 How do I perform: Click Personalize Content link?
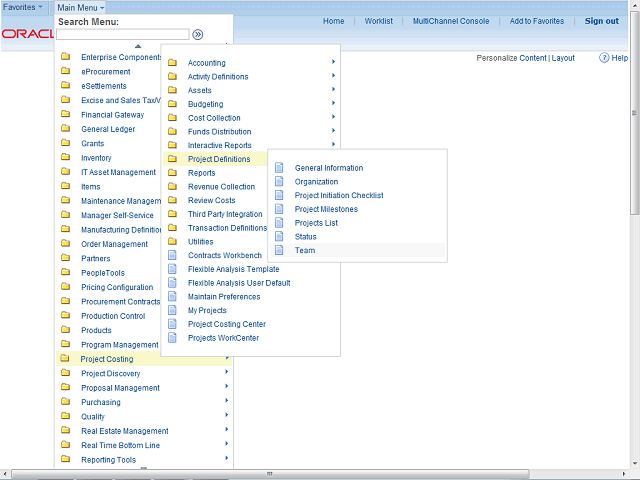pos(511,58)
